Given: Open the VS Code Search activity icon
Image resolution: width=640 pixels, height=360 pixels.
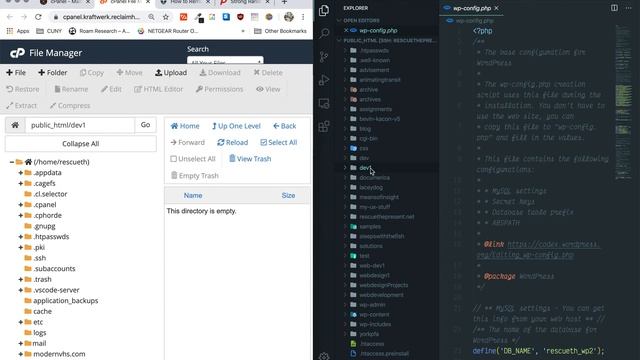Looking at the screenshot, I should coord(324,33).
